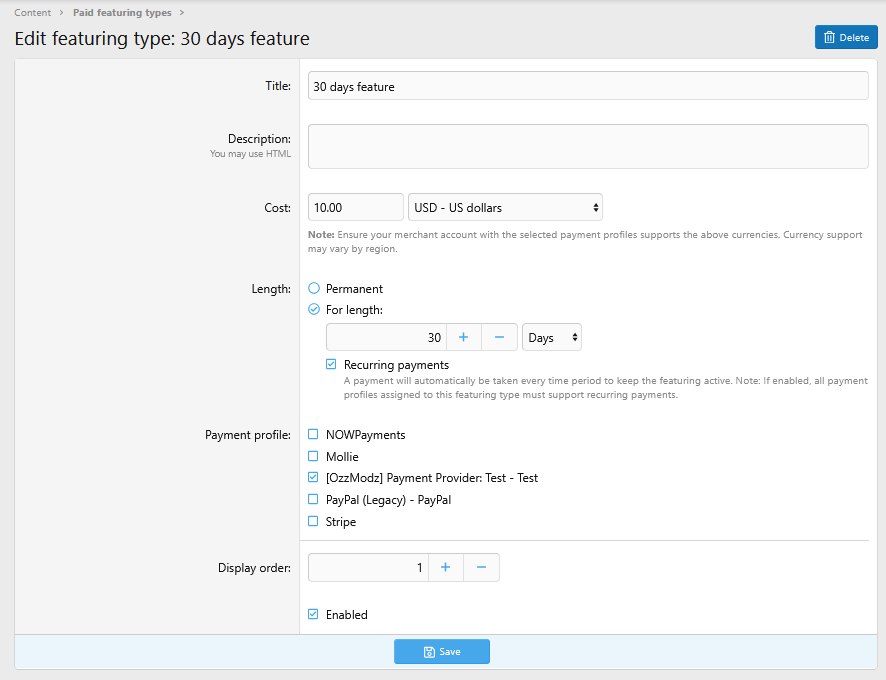Click the 'Length:' label
This screenshot has width=886, height=680.
pos(271,289)
